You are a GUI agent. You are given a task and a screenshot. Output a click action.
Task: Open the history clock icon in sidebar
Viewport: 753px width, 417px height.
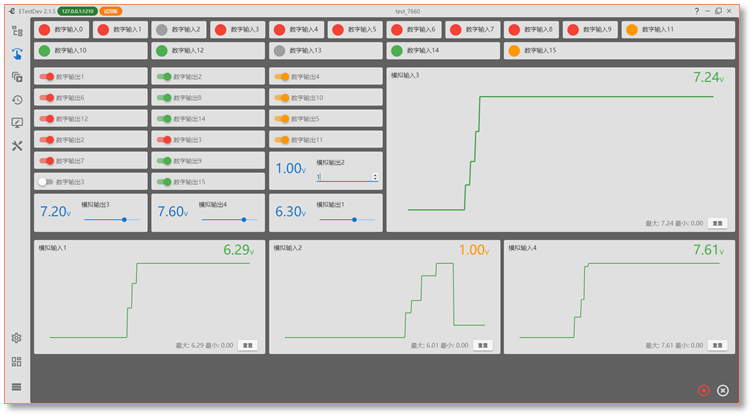pyautogui.click(x=17, y=100)
